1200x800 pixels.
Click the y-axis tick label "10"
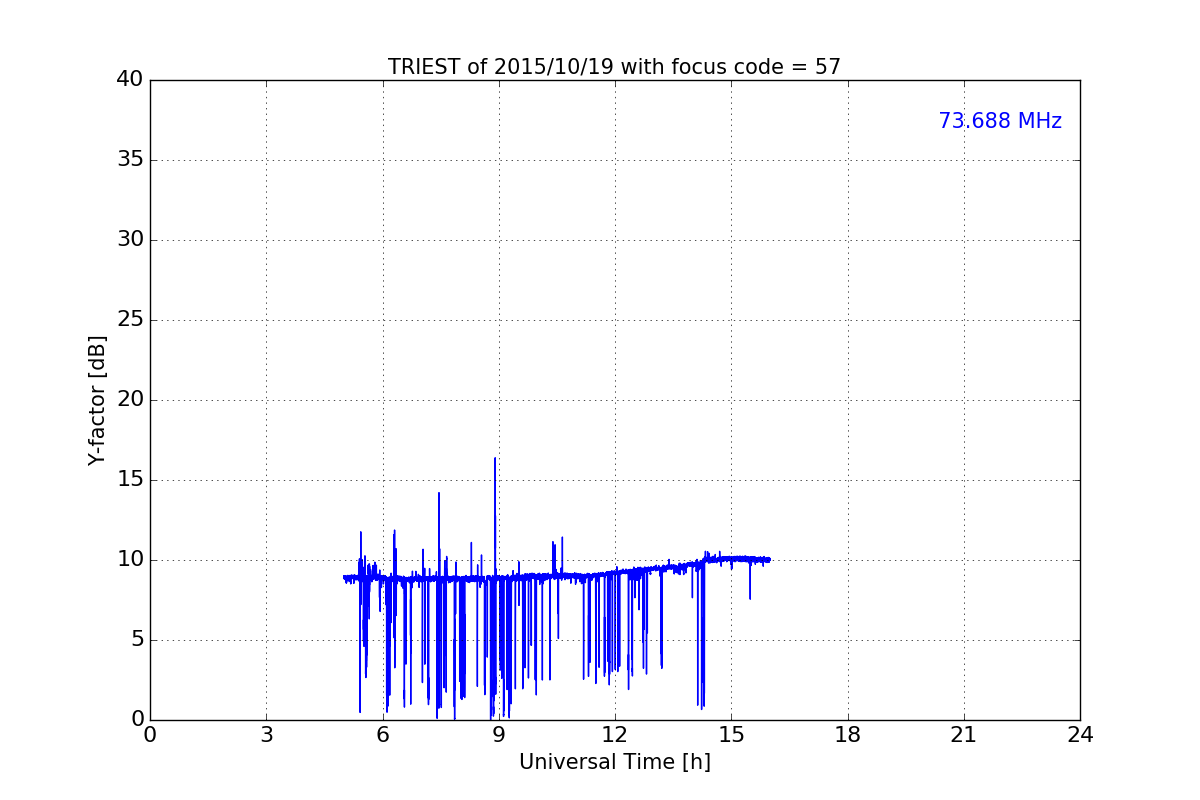coord(130,560)
